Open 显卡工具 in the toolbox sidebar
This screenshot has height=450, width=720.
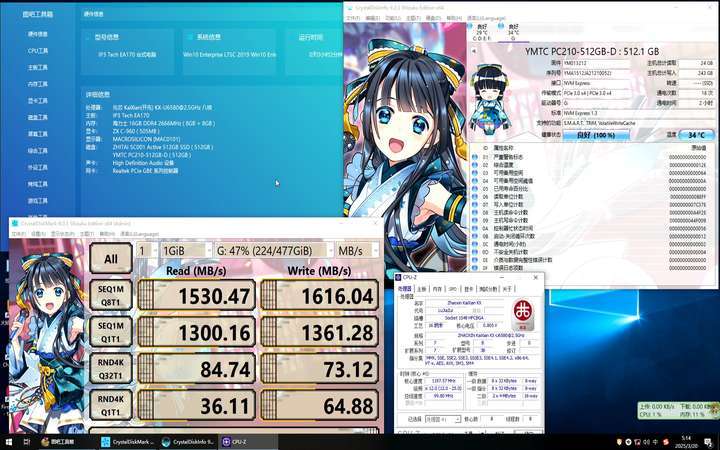point(38,101)
